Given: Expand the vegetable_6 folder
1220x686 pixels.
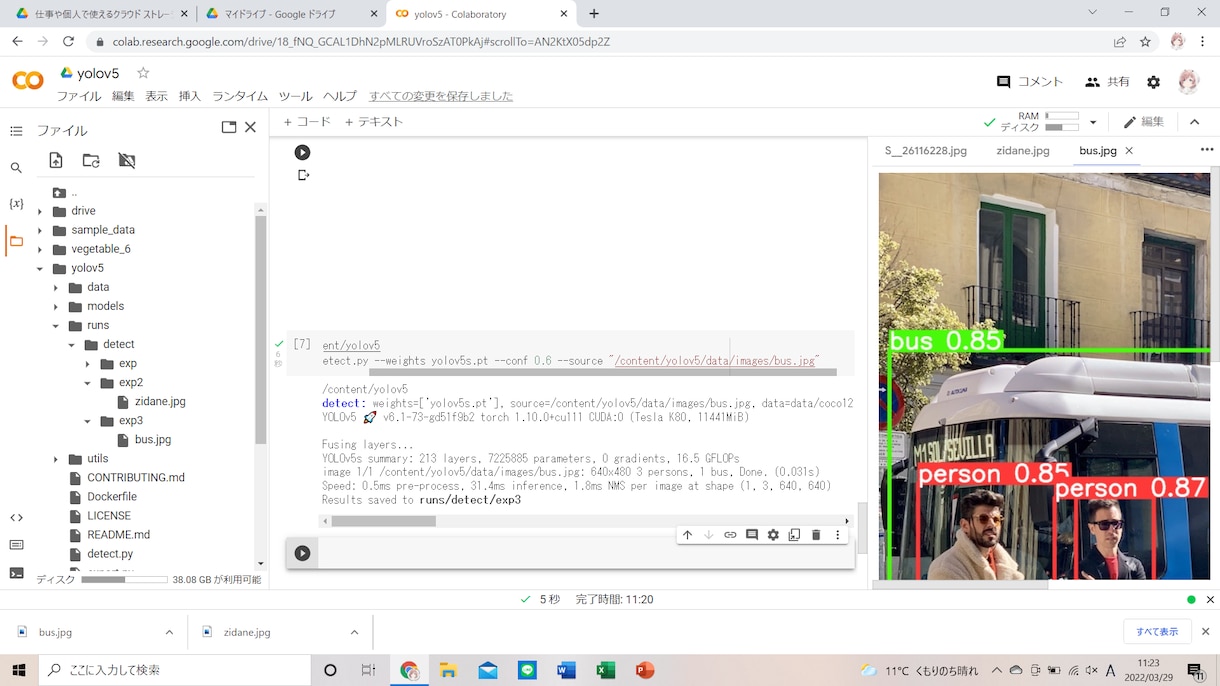Looking at the screenshot, I should [x=40, y=250].
